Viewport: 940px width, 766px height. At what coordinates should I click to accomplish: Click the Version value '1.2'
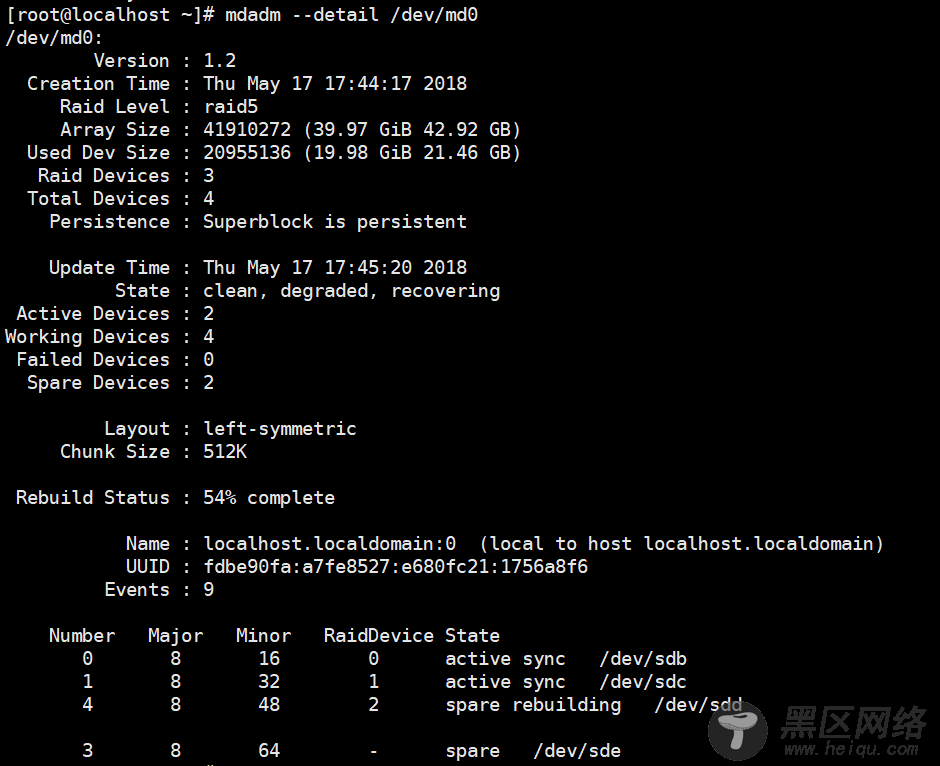(x=219, y=61)
